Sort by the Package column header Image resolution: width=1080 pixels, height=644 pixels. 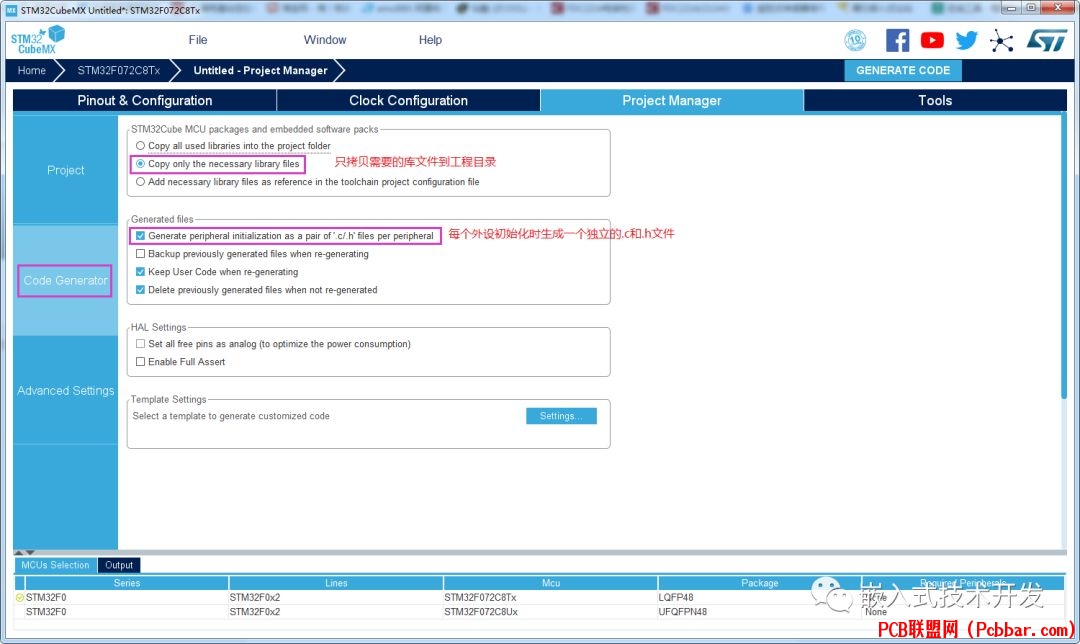click(760, 583)
